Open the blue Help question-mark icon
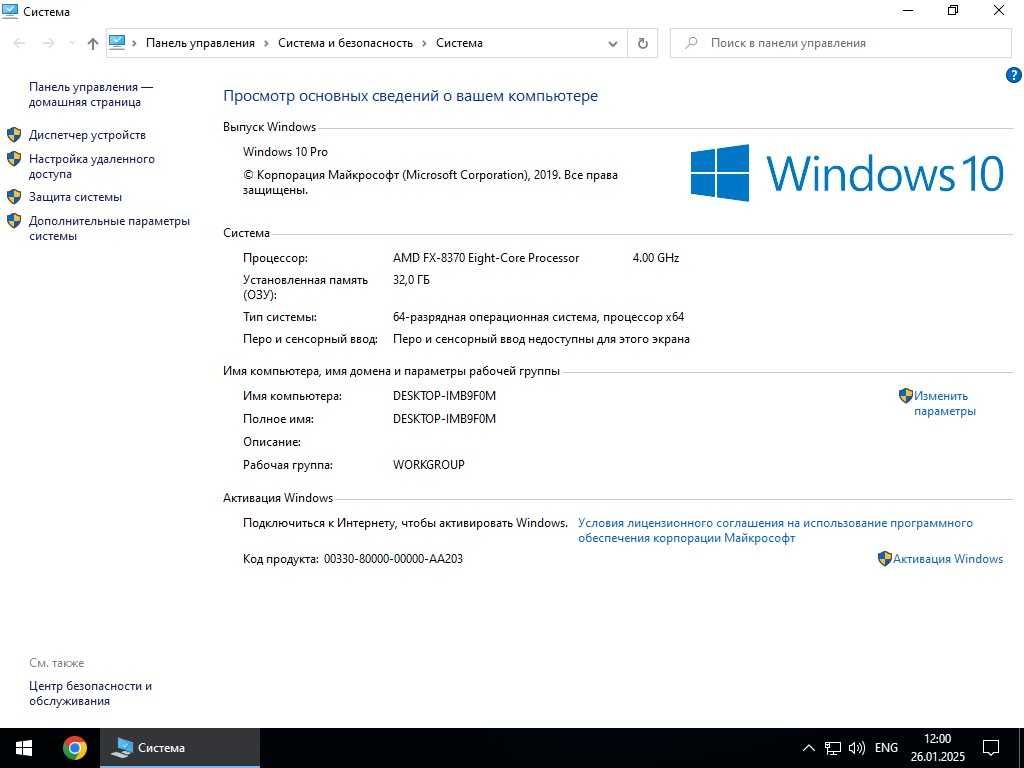1024x768 pixels. pyautogui.click(x=1014, y=75)
